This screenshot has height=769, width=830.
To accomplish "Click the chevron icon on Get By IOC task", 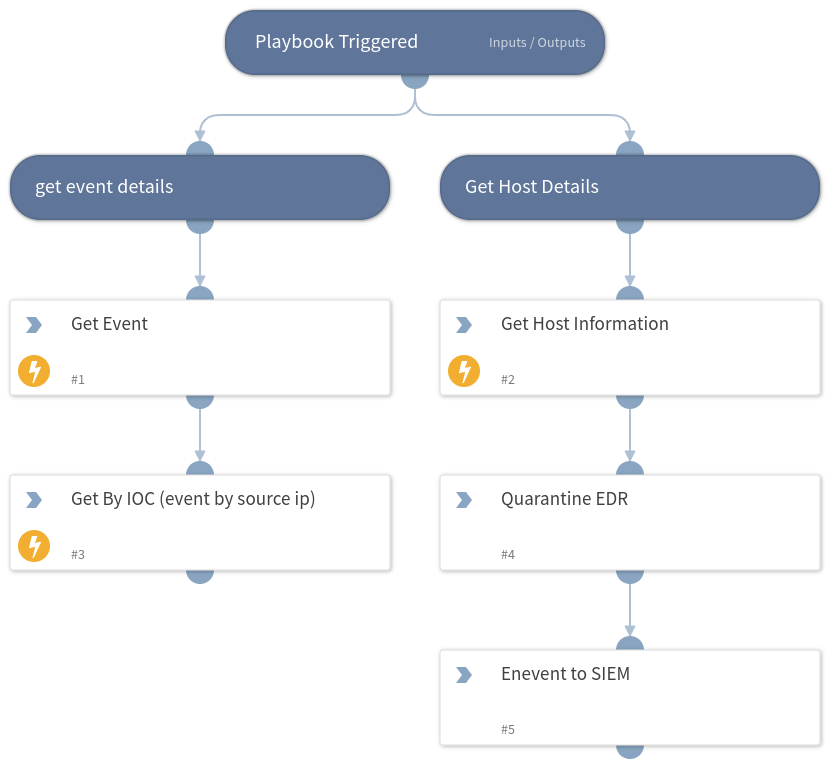I will [x=34, y=500].
